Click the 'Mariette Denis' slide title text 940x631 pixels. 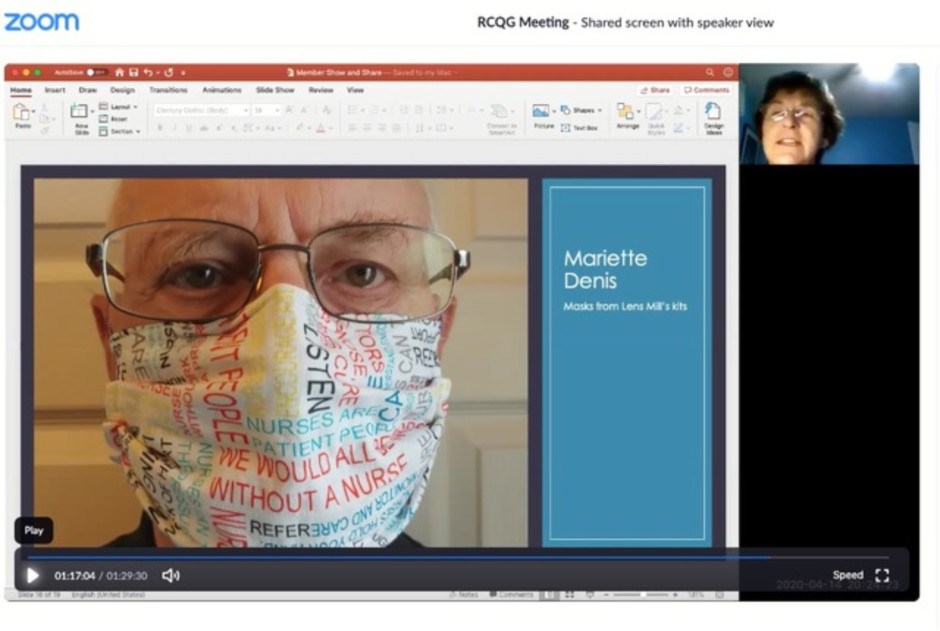click(605, 269)
